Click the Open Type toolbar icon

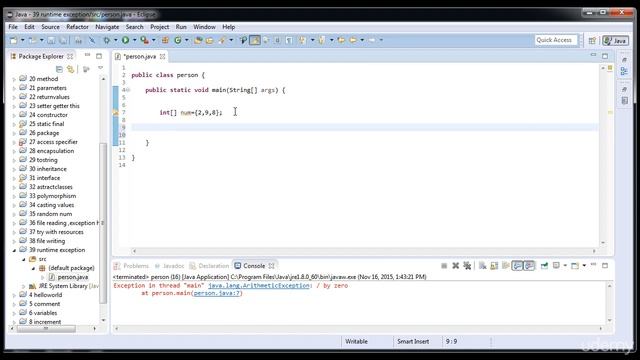pyautogui.click(x=198, y=40)
